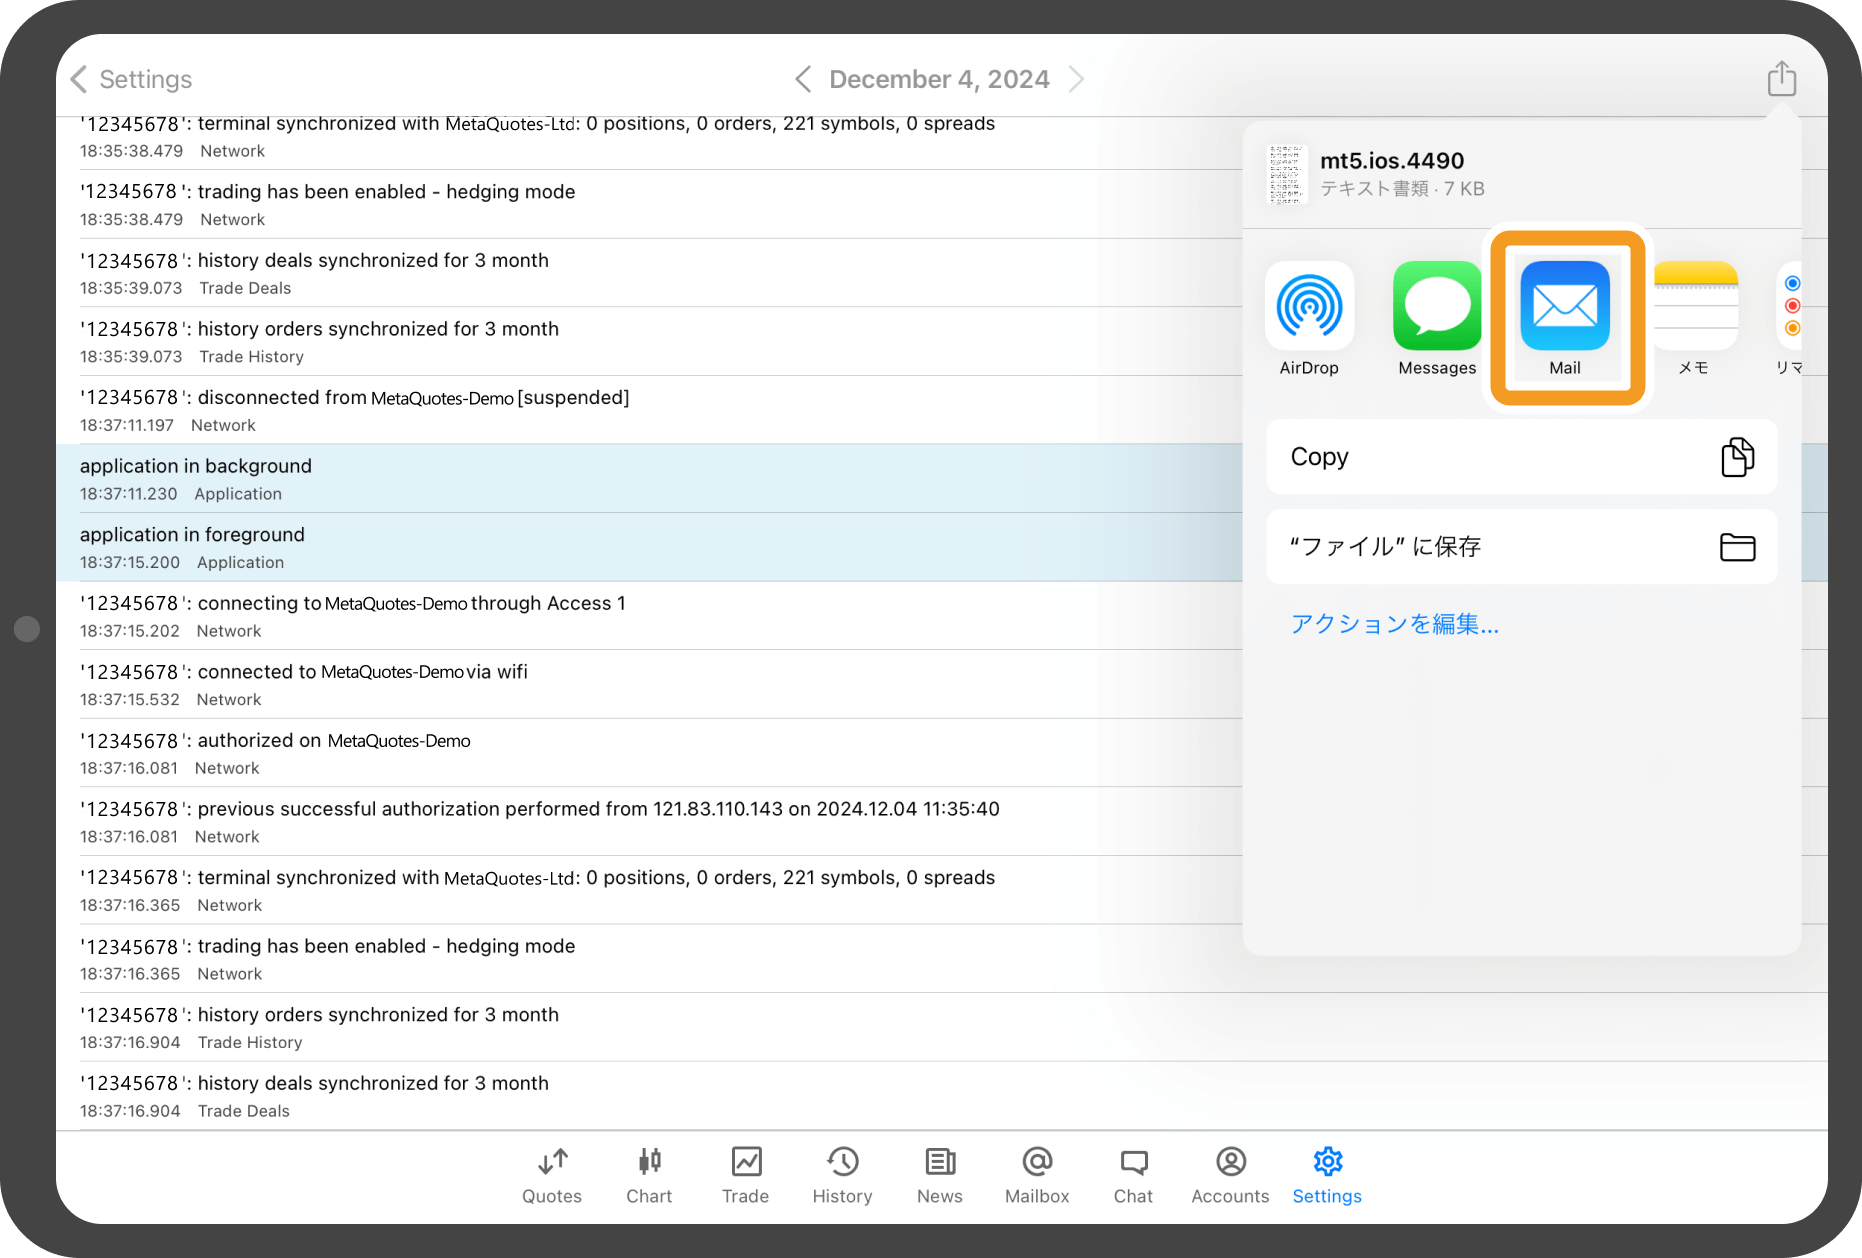1862x1258 pixels.
Task: Switch to the Chart tab
Action: [x=649, y=1175]
